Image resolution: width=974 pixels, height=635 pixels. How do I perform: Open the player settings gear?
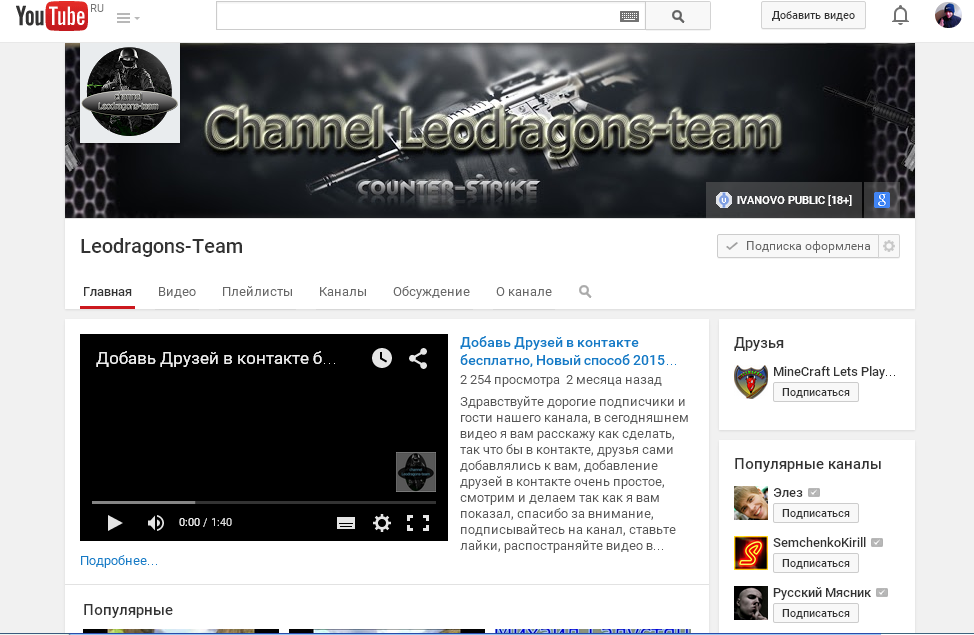382,523
